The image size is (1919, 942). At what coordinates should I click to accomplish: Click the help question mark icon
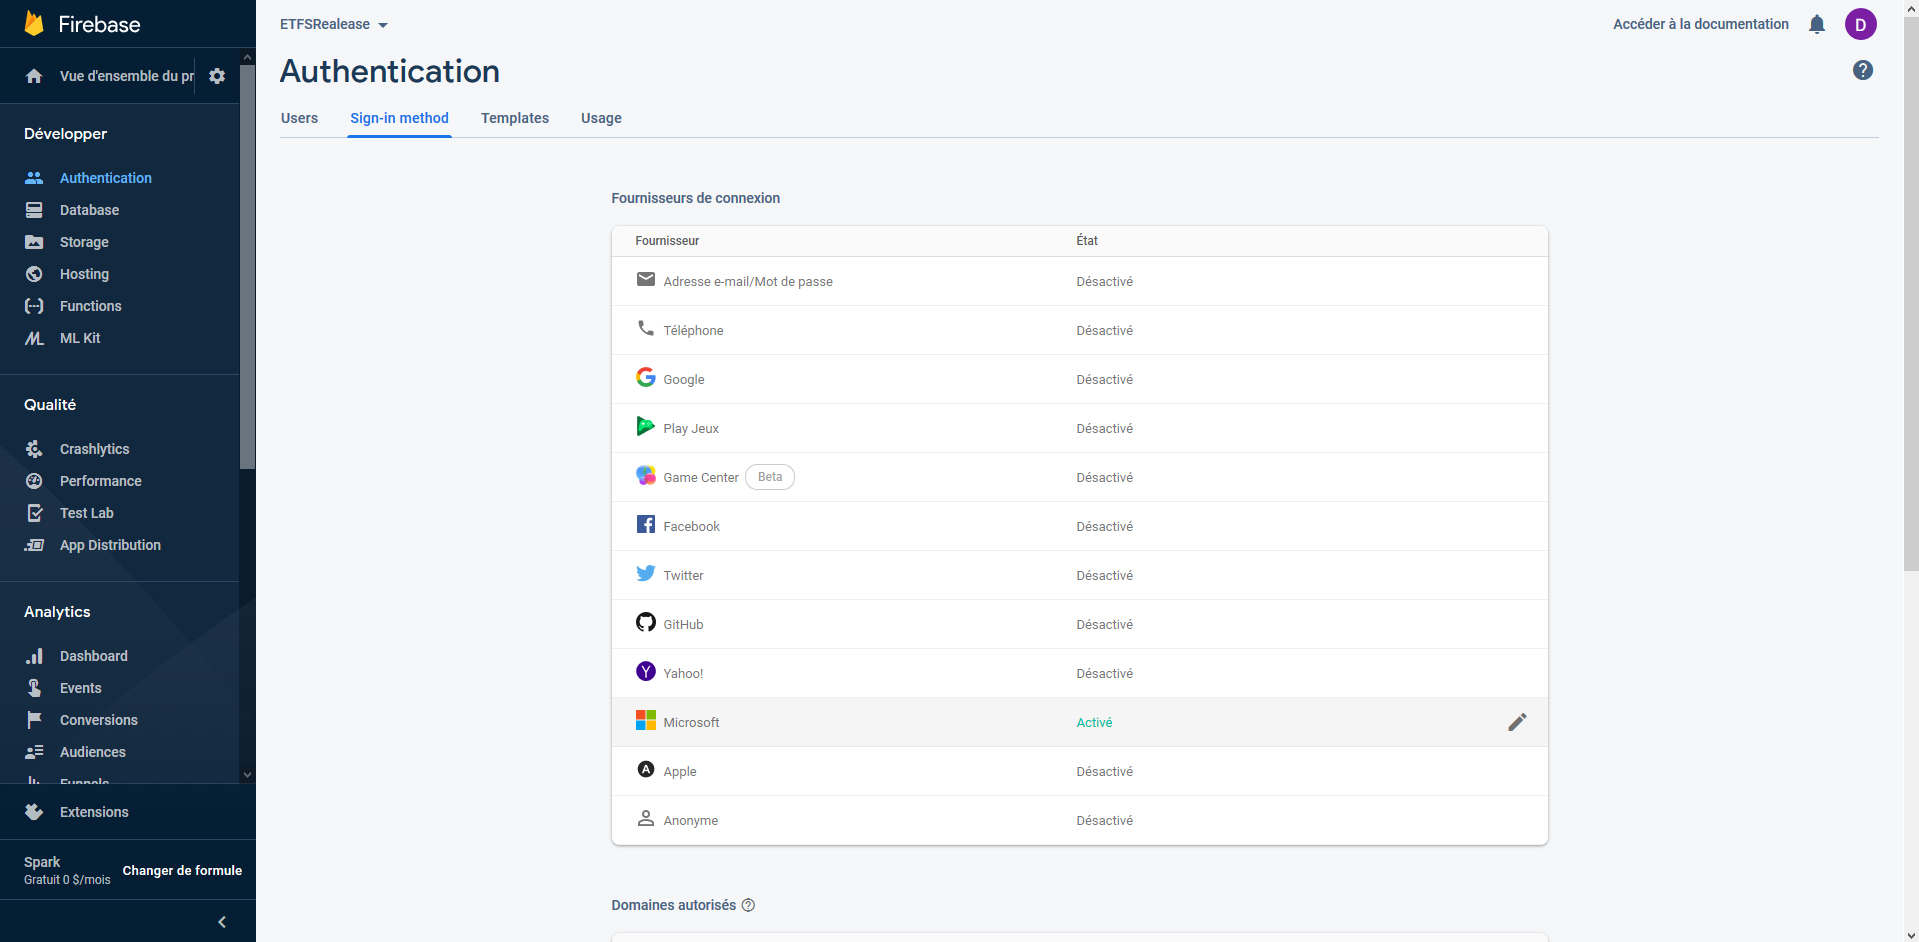1863,70
